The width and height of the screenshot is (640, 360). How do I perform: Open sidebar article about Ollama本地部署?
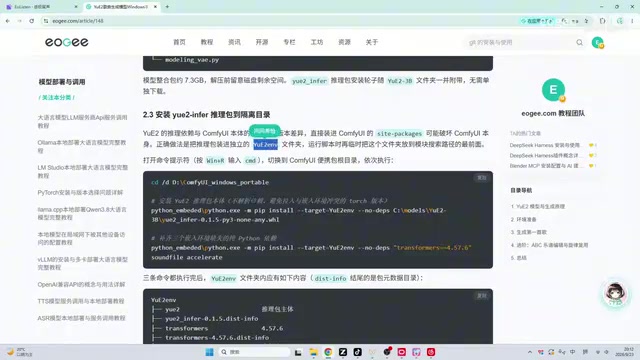point(82,147)
